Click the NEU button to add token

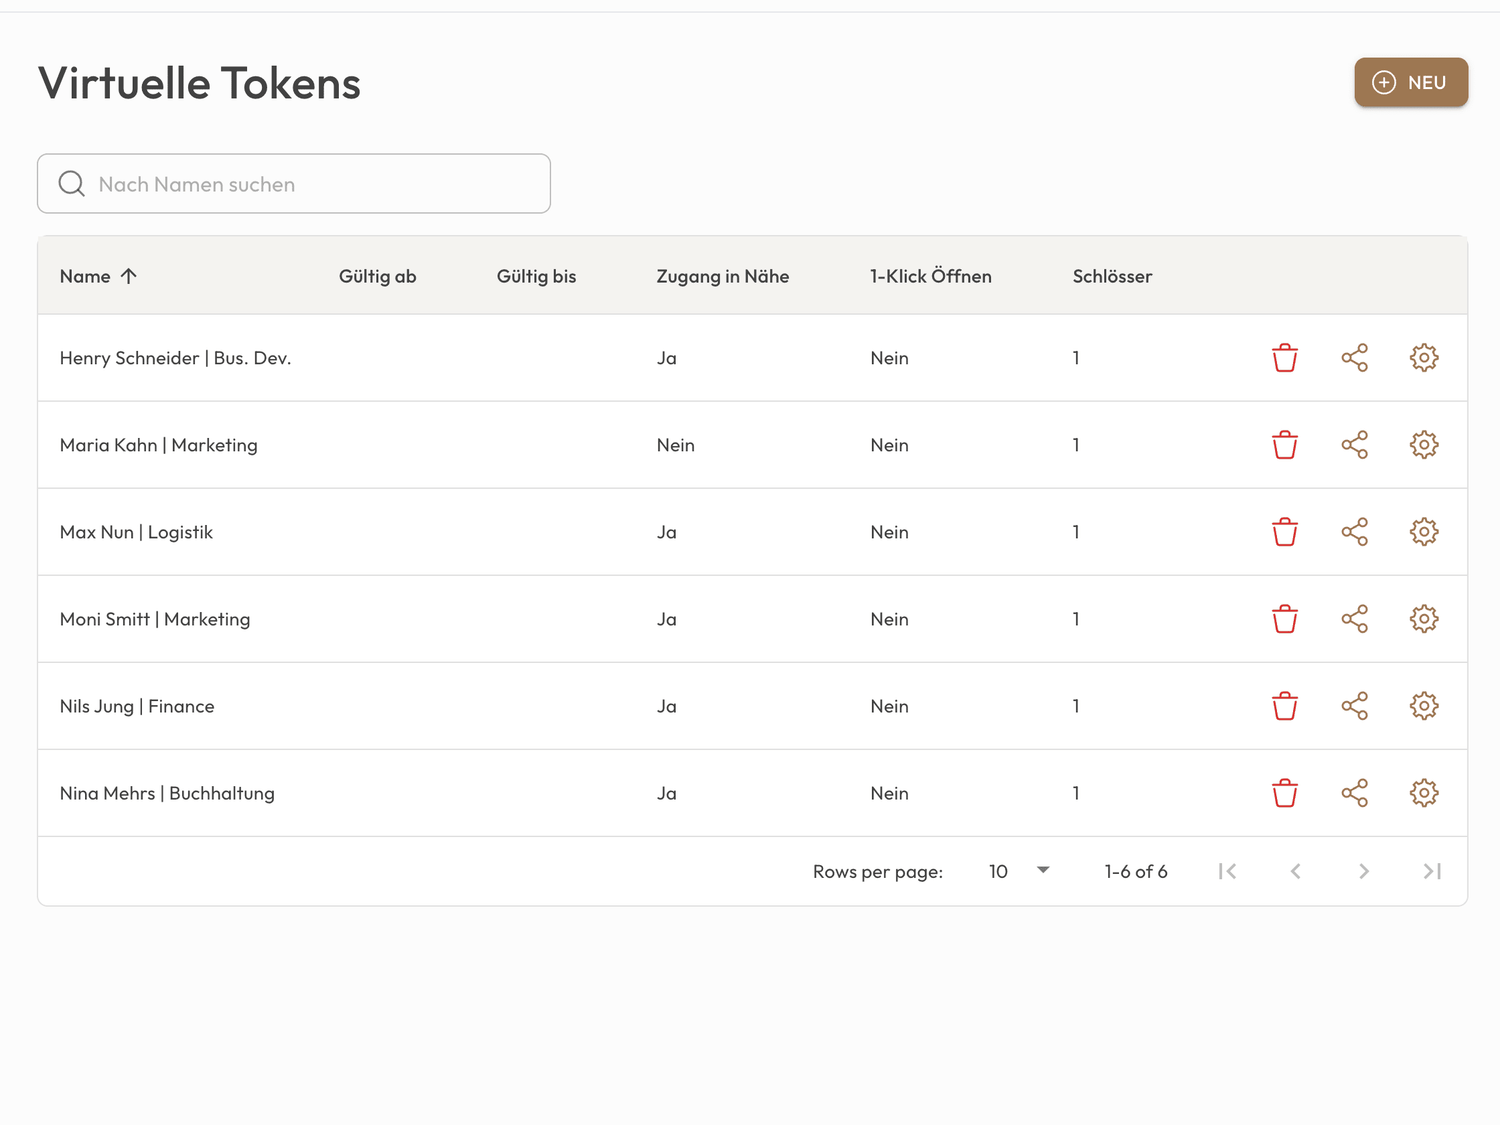point(1410,82)
